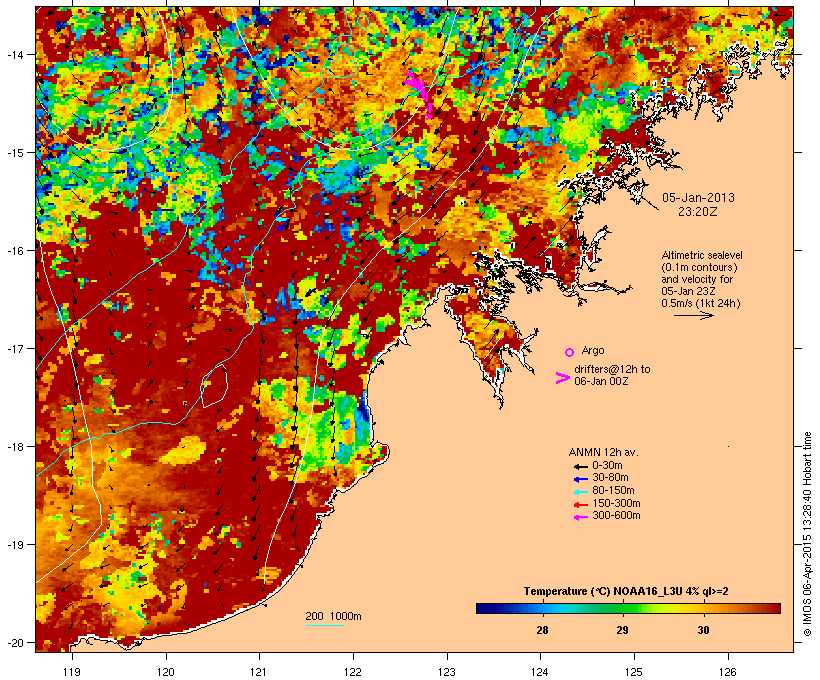Viewport: 820px width, 680px height.
Task: Click the magenta Argo float marker near the coast
Action: pyautogui.click(x=621, y=101)
